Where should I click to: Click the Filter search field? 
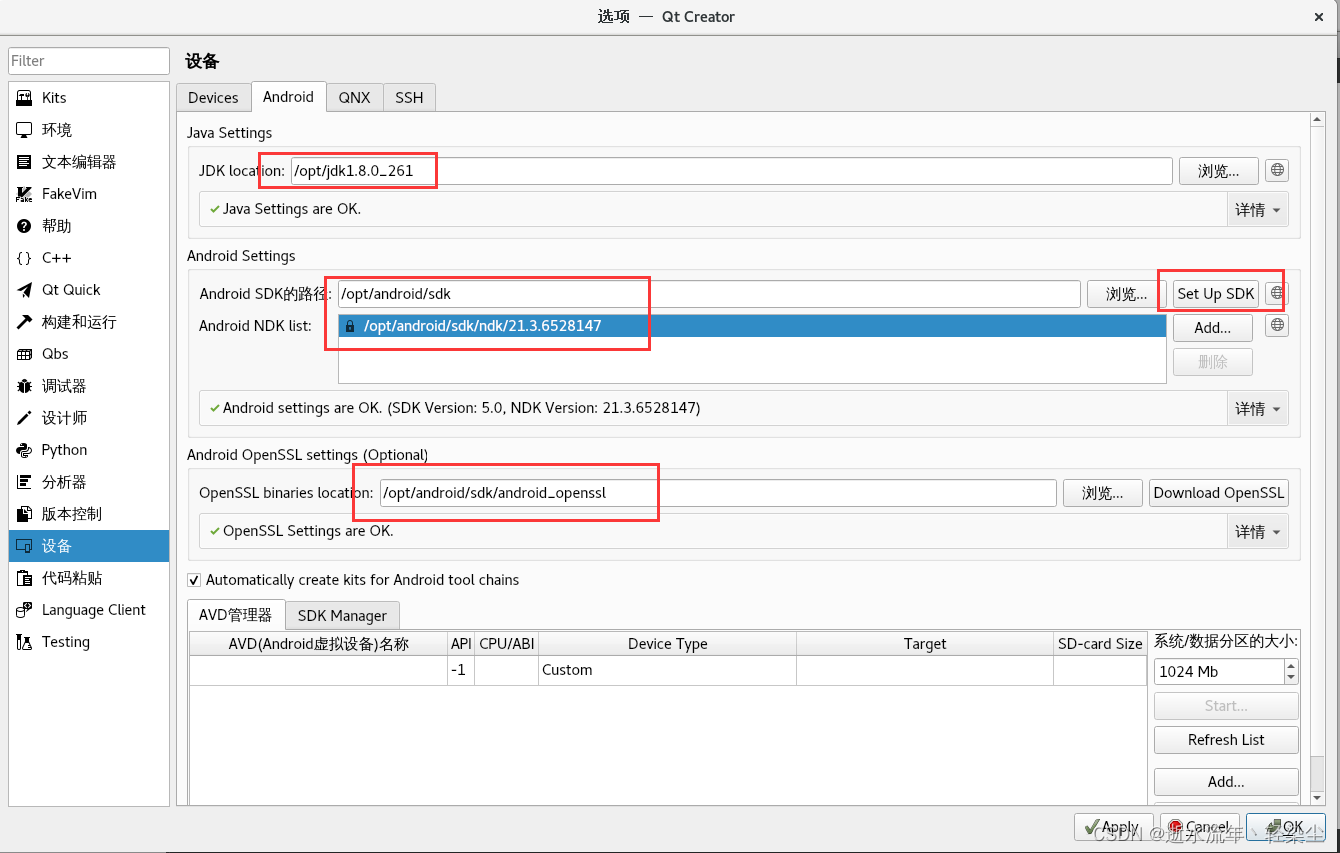click(89, 61)
